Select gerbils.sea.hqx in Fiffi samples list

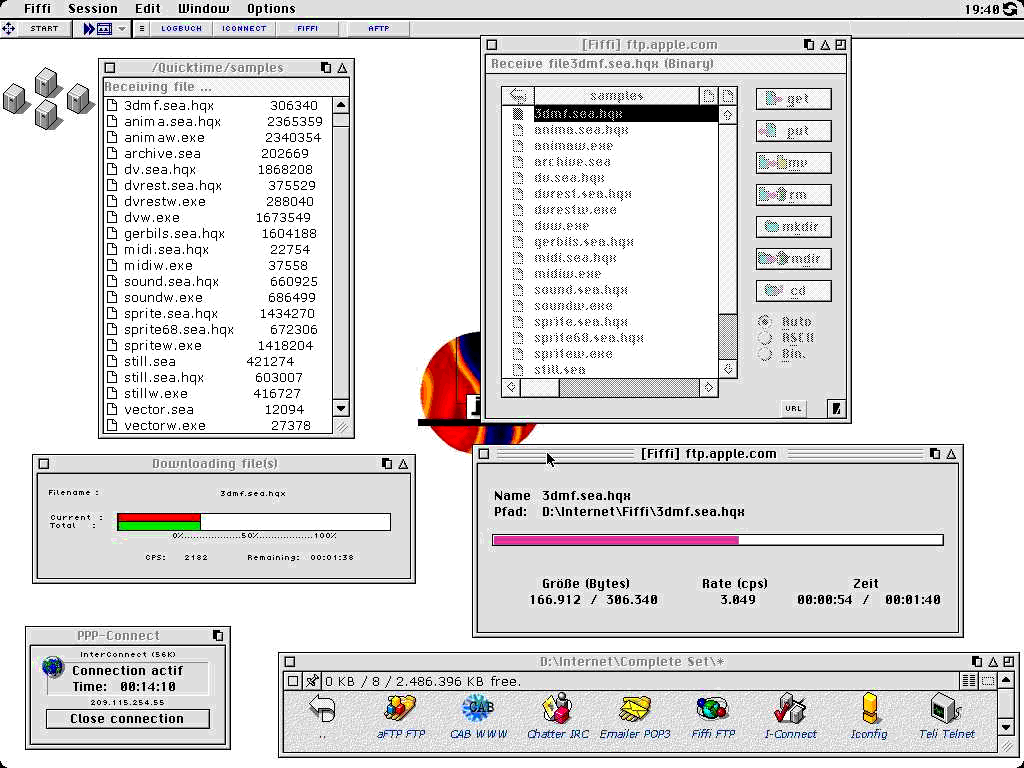pos(583,242)
